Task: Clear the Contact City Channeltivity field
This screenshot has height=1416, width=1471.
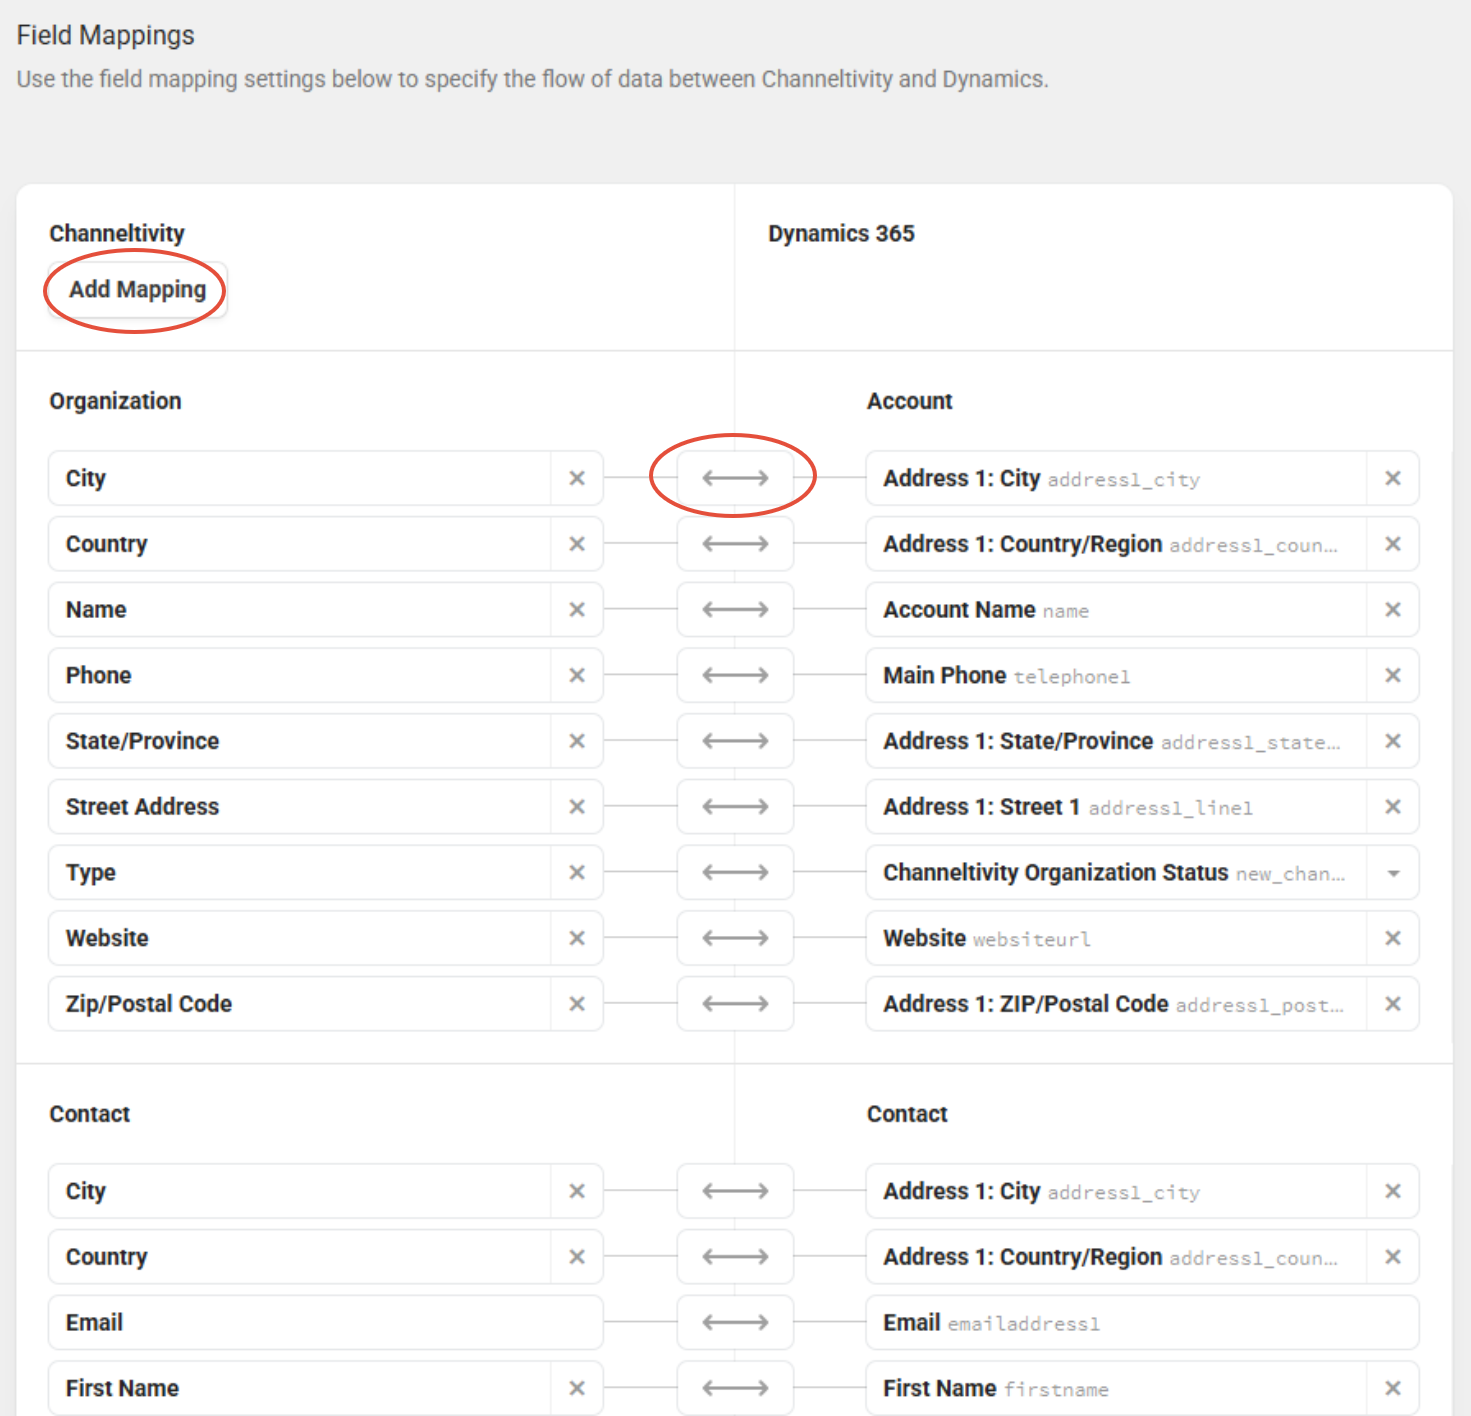Action: pos(577,1191)
